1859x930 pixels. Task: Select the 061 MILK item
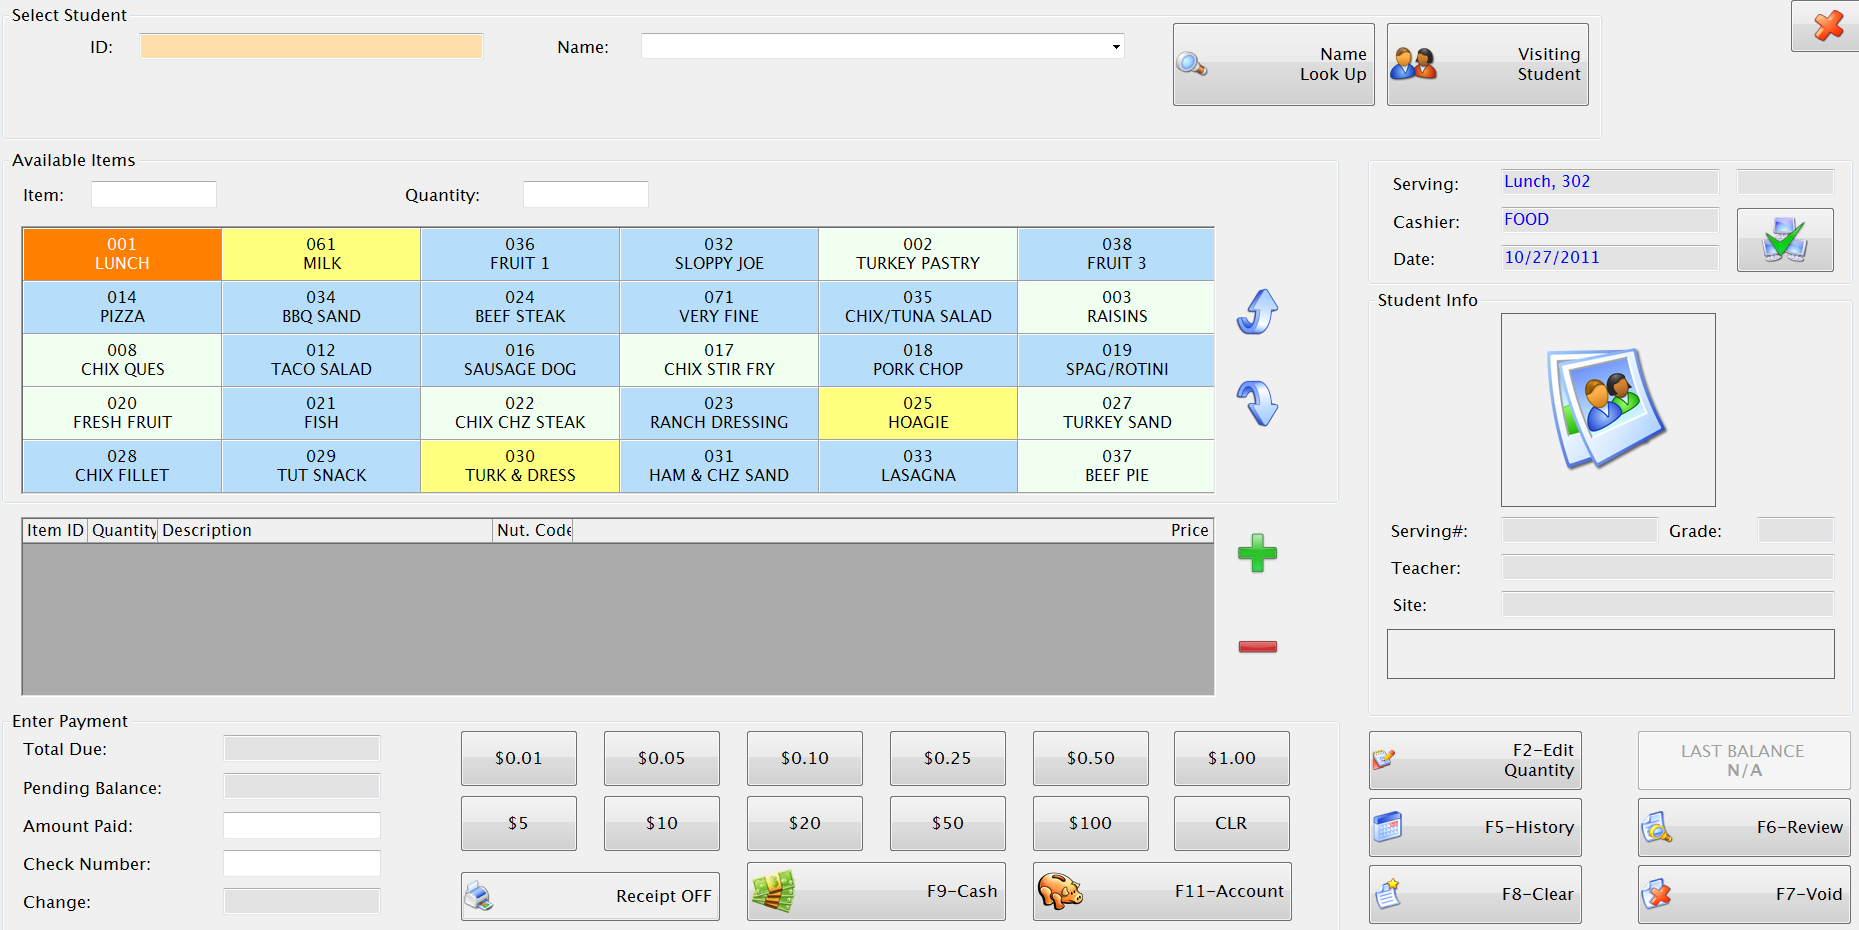[x=320, y=253]
